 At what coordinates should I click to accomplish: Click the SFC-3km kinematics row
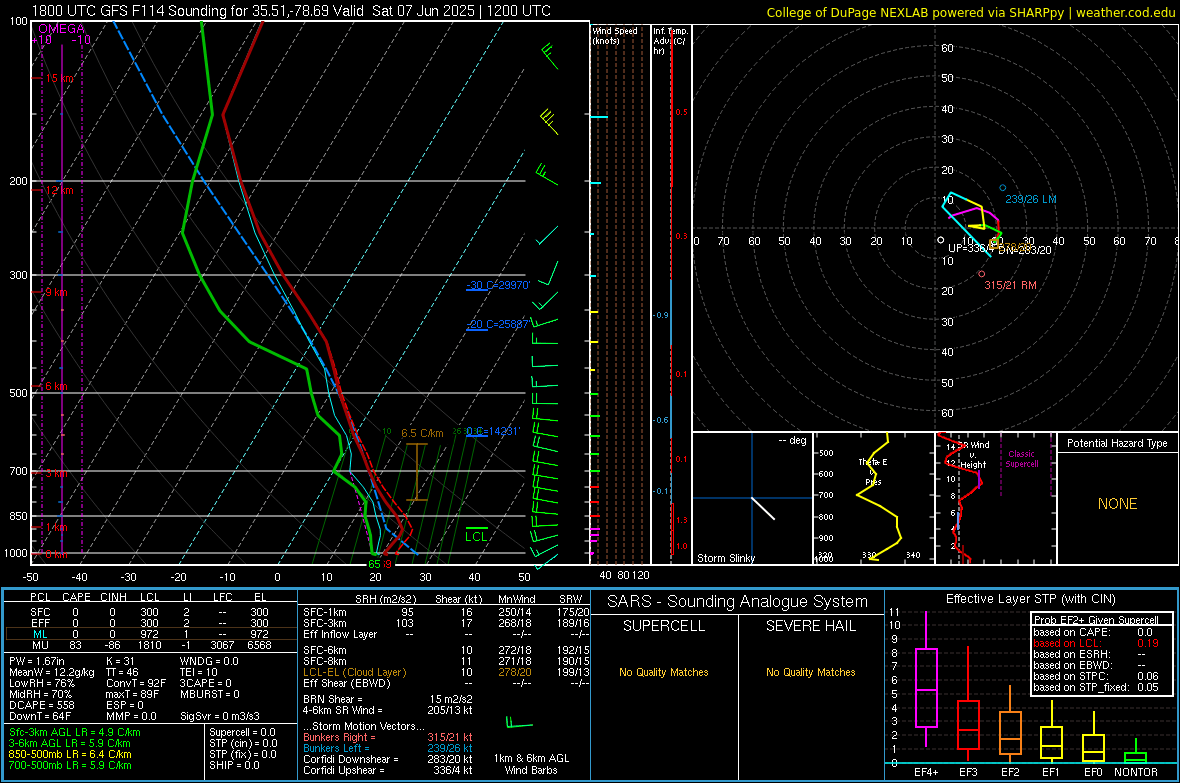[x=446, y=623]
